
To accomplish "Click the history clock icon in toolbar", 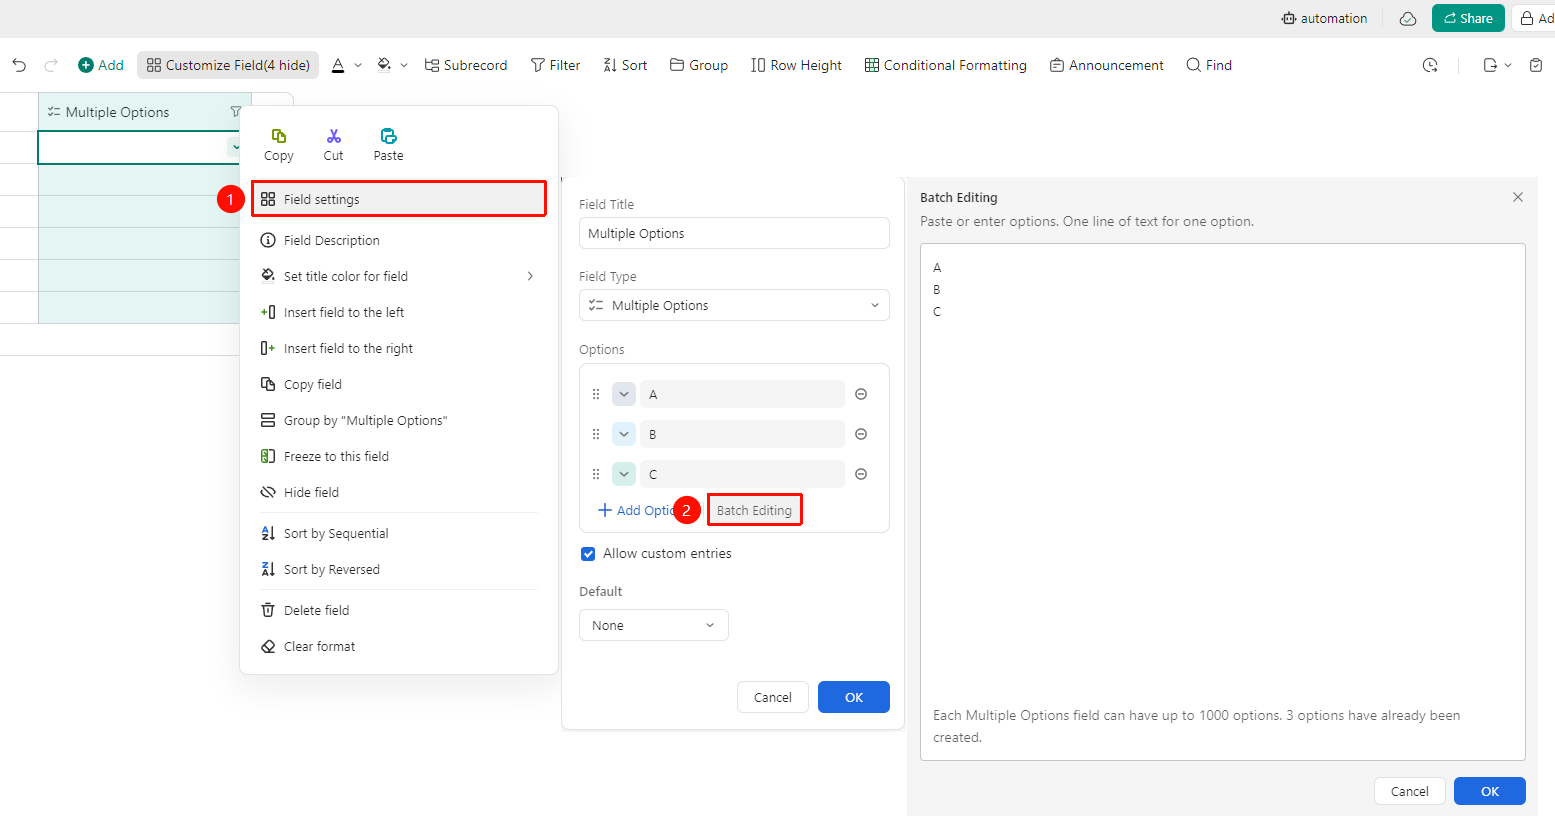I will click(1430, 65).
